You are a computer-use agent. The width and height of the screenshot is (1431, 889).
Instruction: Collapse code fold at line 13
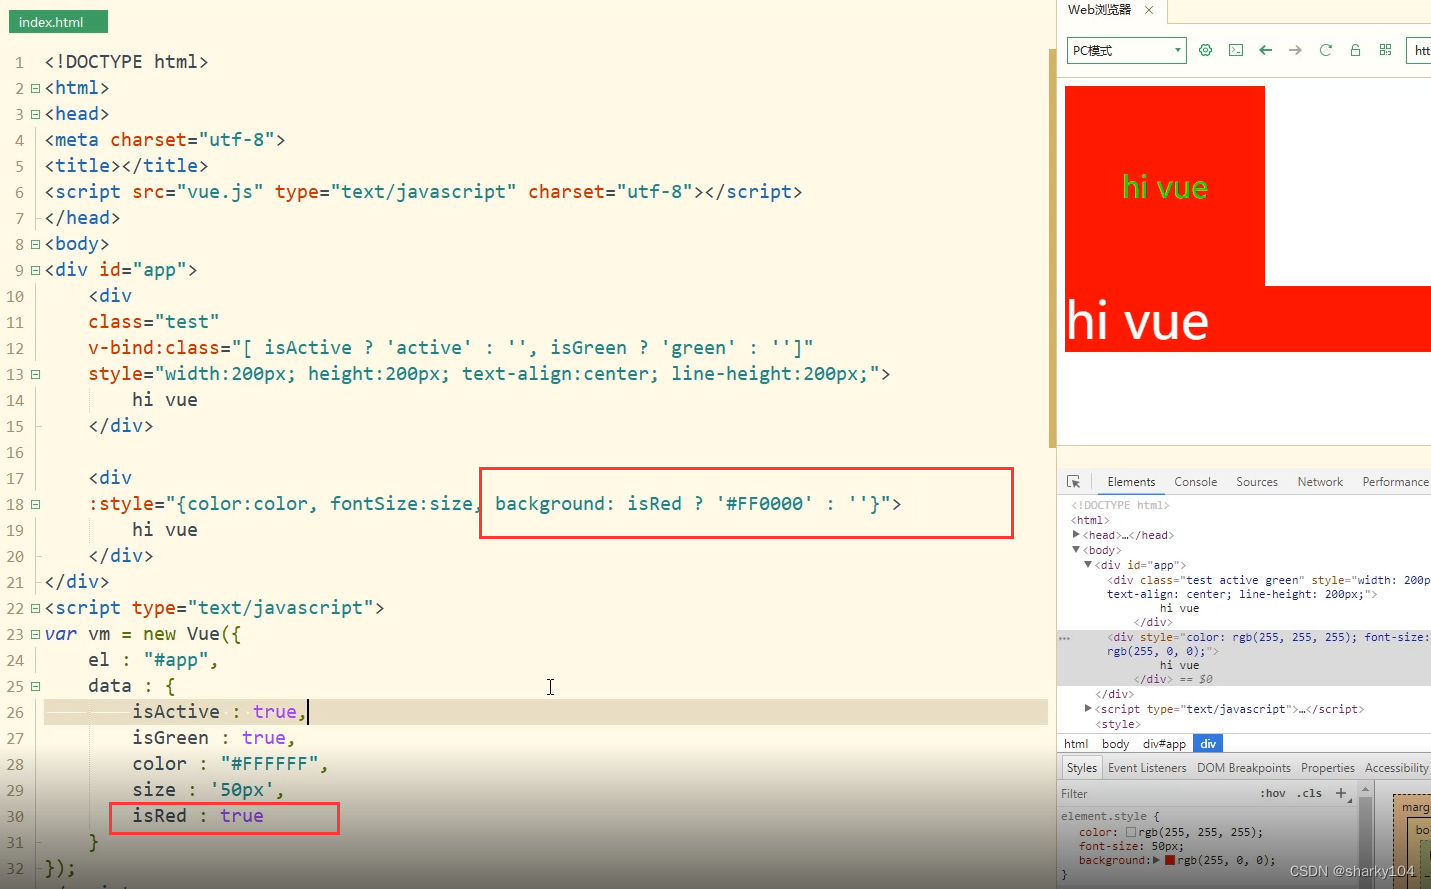[35, 374]
